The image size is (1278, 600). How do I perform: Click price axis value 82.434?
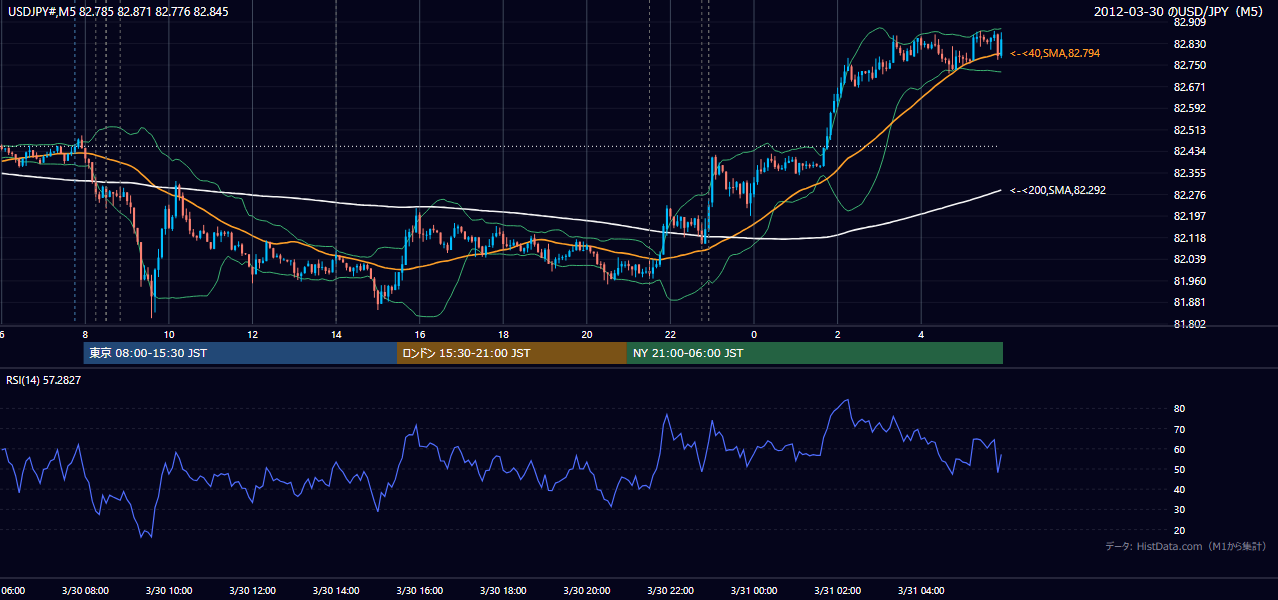click(1189, 151)
